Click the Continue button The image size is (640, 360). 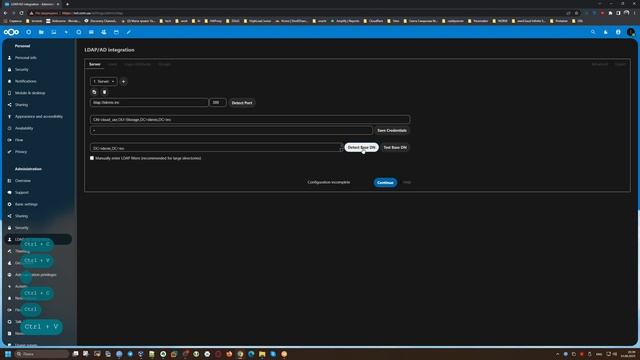(x=385, y=182)
